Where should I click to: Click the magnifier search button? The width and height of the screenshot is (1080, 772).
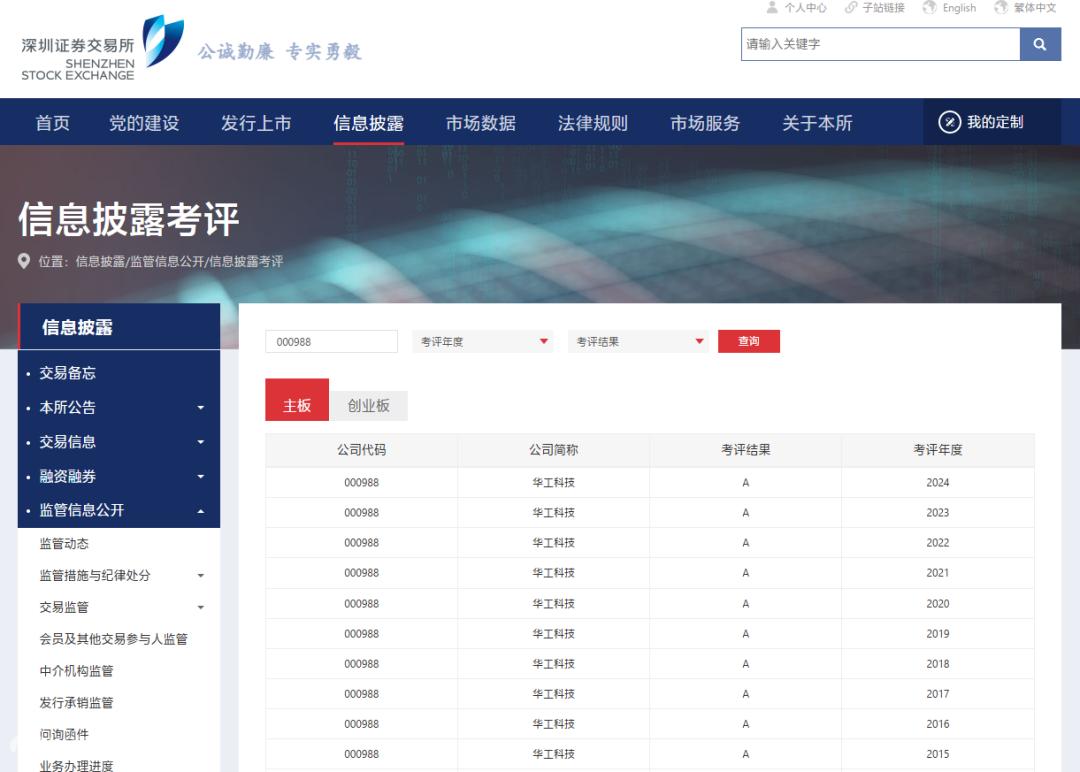click(1040, 44)
